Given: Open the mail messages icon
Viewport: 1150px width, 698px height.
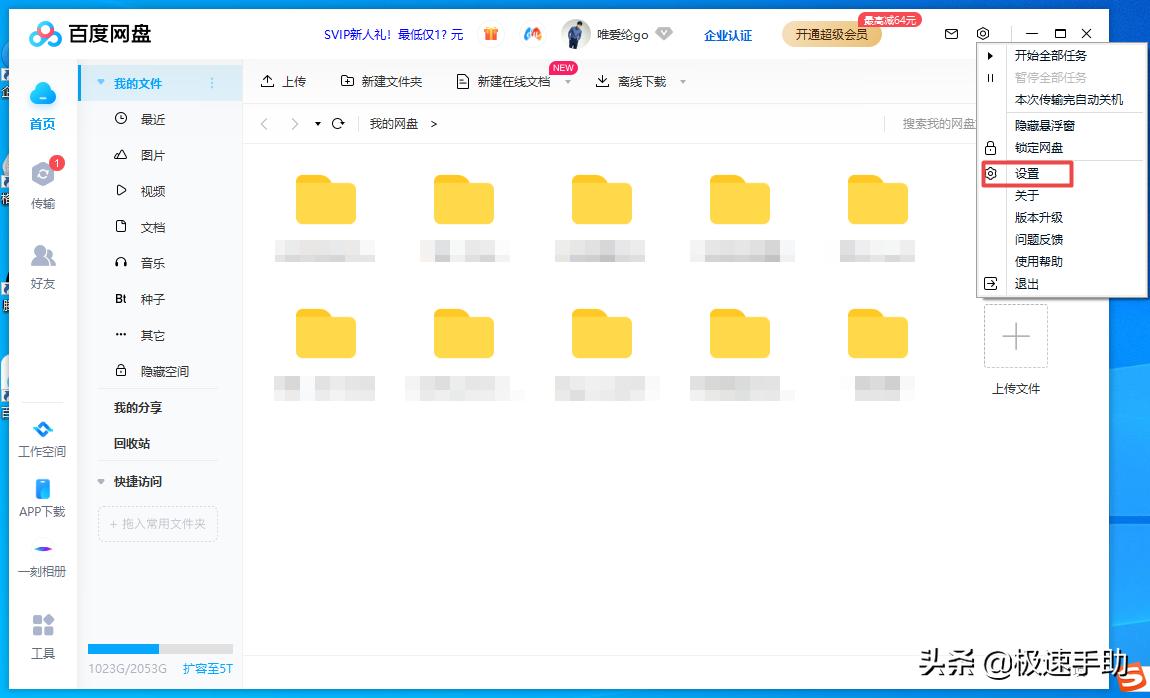Looking at the screenshot, I should (951, 34).
